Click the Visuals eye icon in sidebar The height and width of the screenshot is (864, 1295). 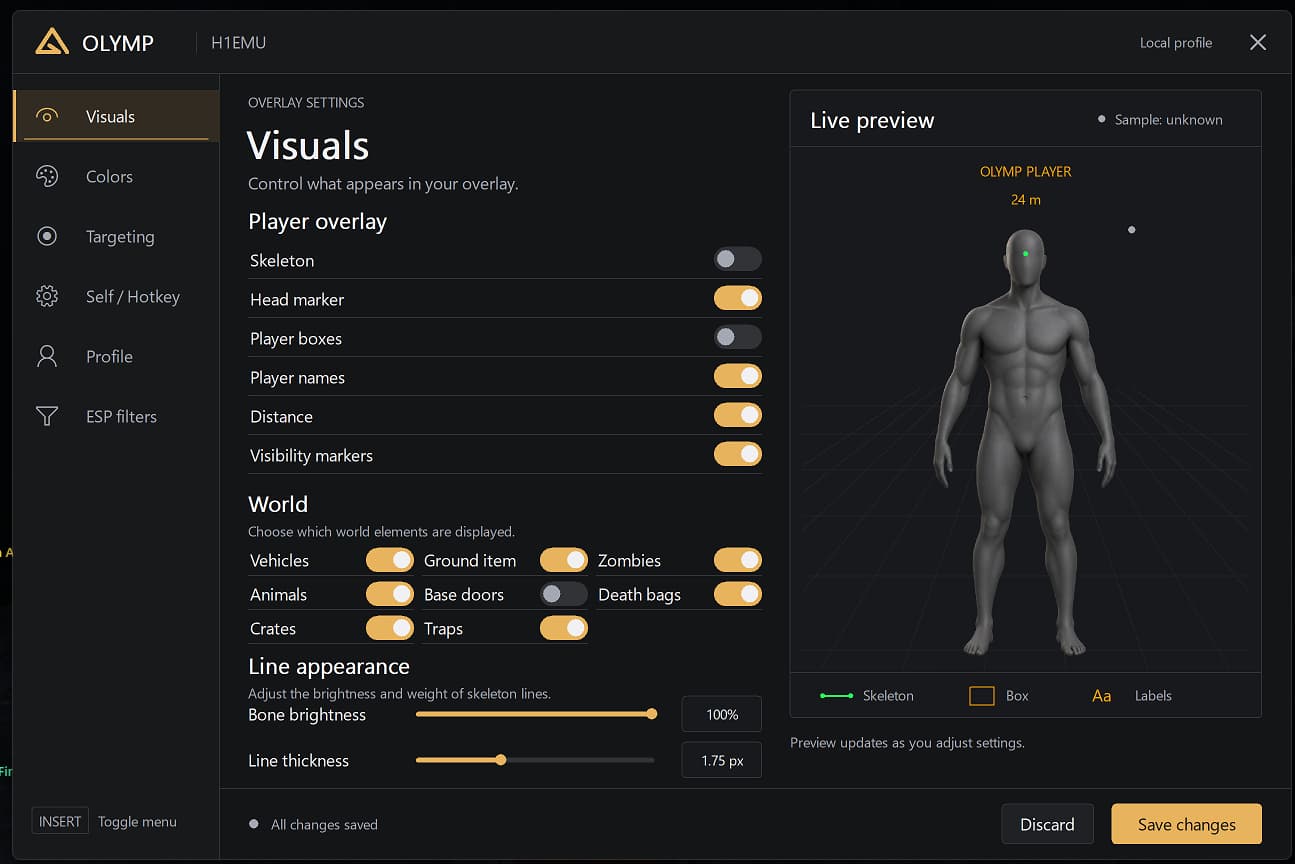tap(47, 116)
